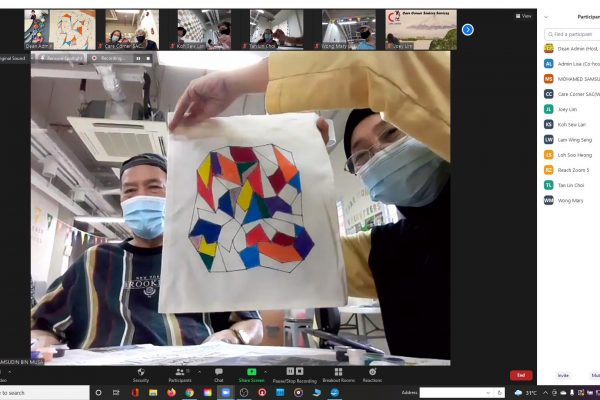Show next page of video thumbnails
Image resolution: width=600 pixels, height=400 pixels.
(x=468, y=29)
